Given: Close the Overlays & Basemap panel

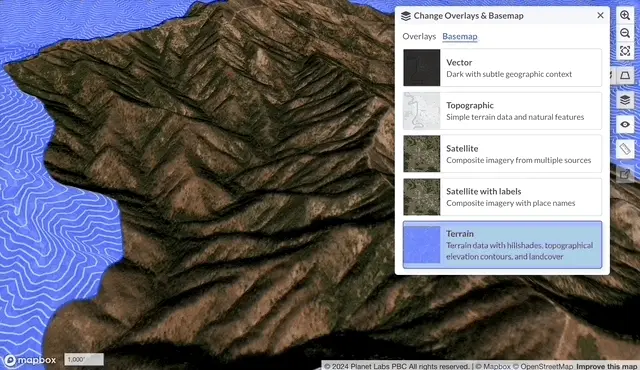Looking at the screenshot, I should click(600, 16).
